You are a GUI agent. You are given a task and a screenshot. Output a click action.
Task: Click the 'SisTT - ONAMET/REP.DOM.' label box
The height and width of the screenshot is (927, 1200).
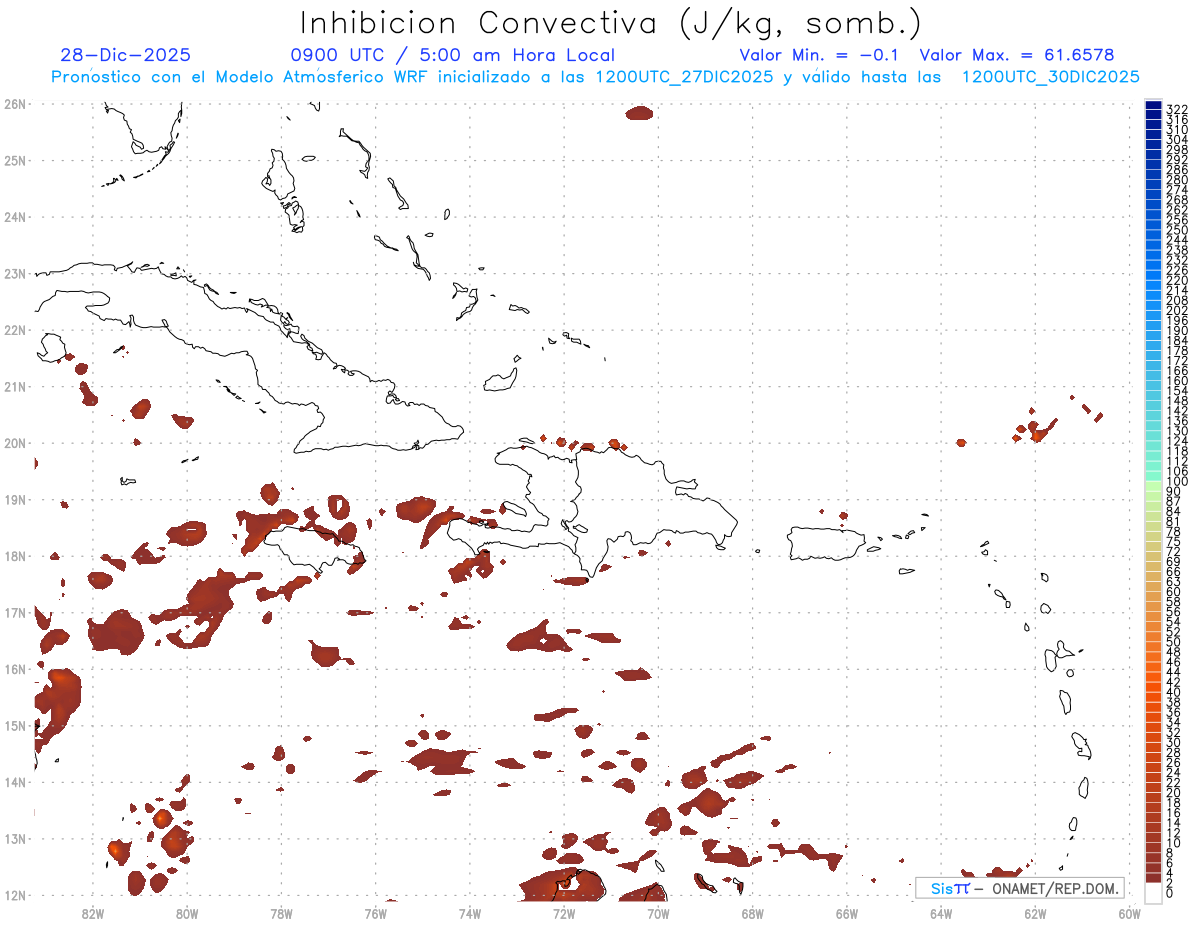click(x=1019, y=888)
